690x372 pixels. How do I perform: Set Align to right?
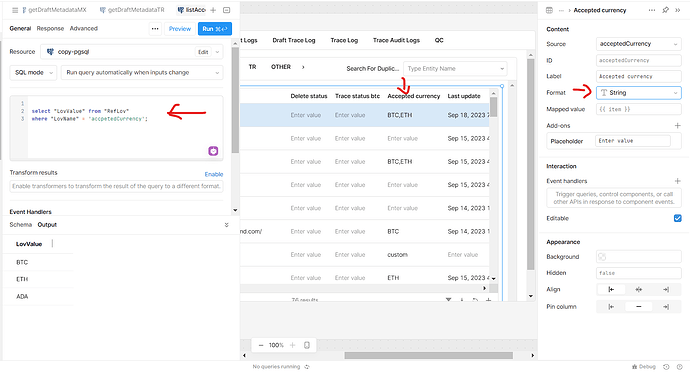(x=666, y=289)
